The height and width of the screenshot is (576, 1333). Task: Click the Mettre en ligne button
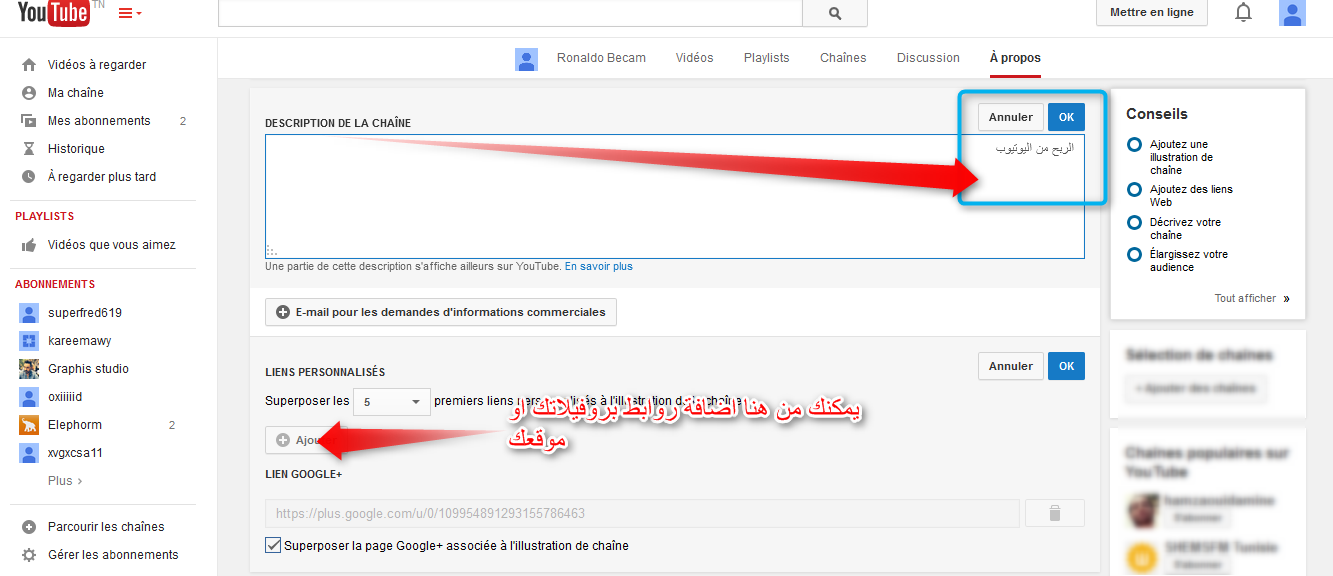click(x=1151, y=13)
